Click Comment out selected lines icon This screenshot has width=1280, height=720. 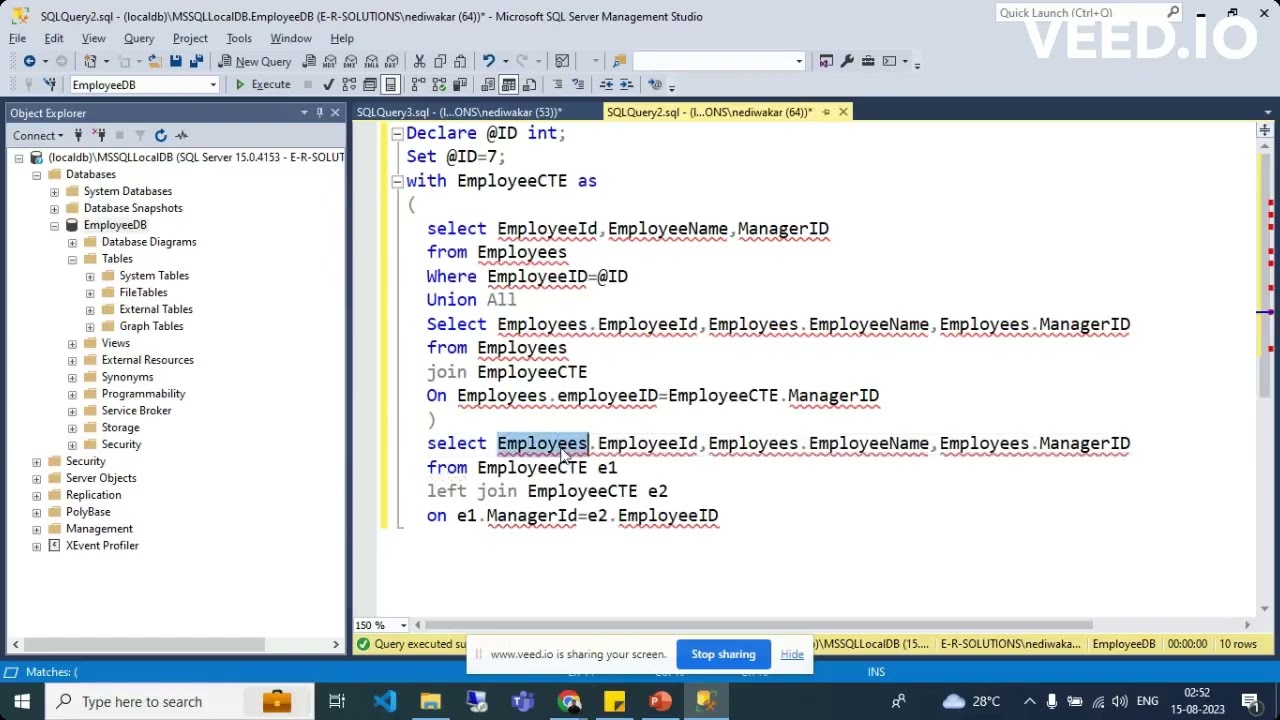[558, 85]
